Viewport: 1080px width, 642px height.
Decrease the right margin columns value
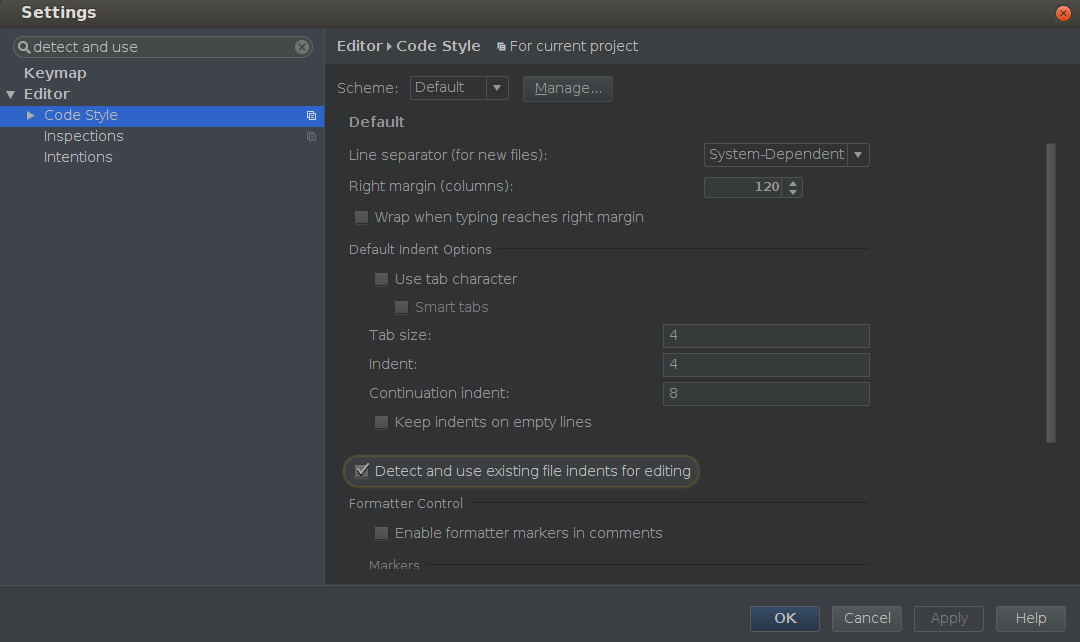(x=793, y=192)
